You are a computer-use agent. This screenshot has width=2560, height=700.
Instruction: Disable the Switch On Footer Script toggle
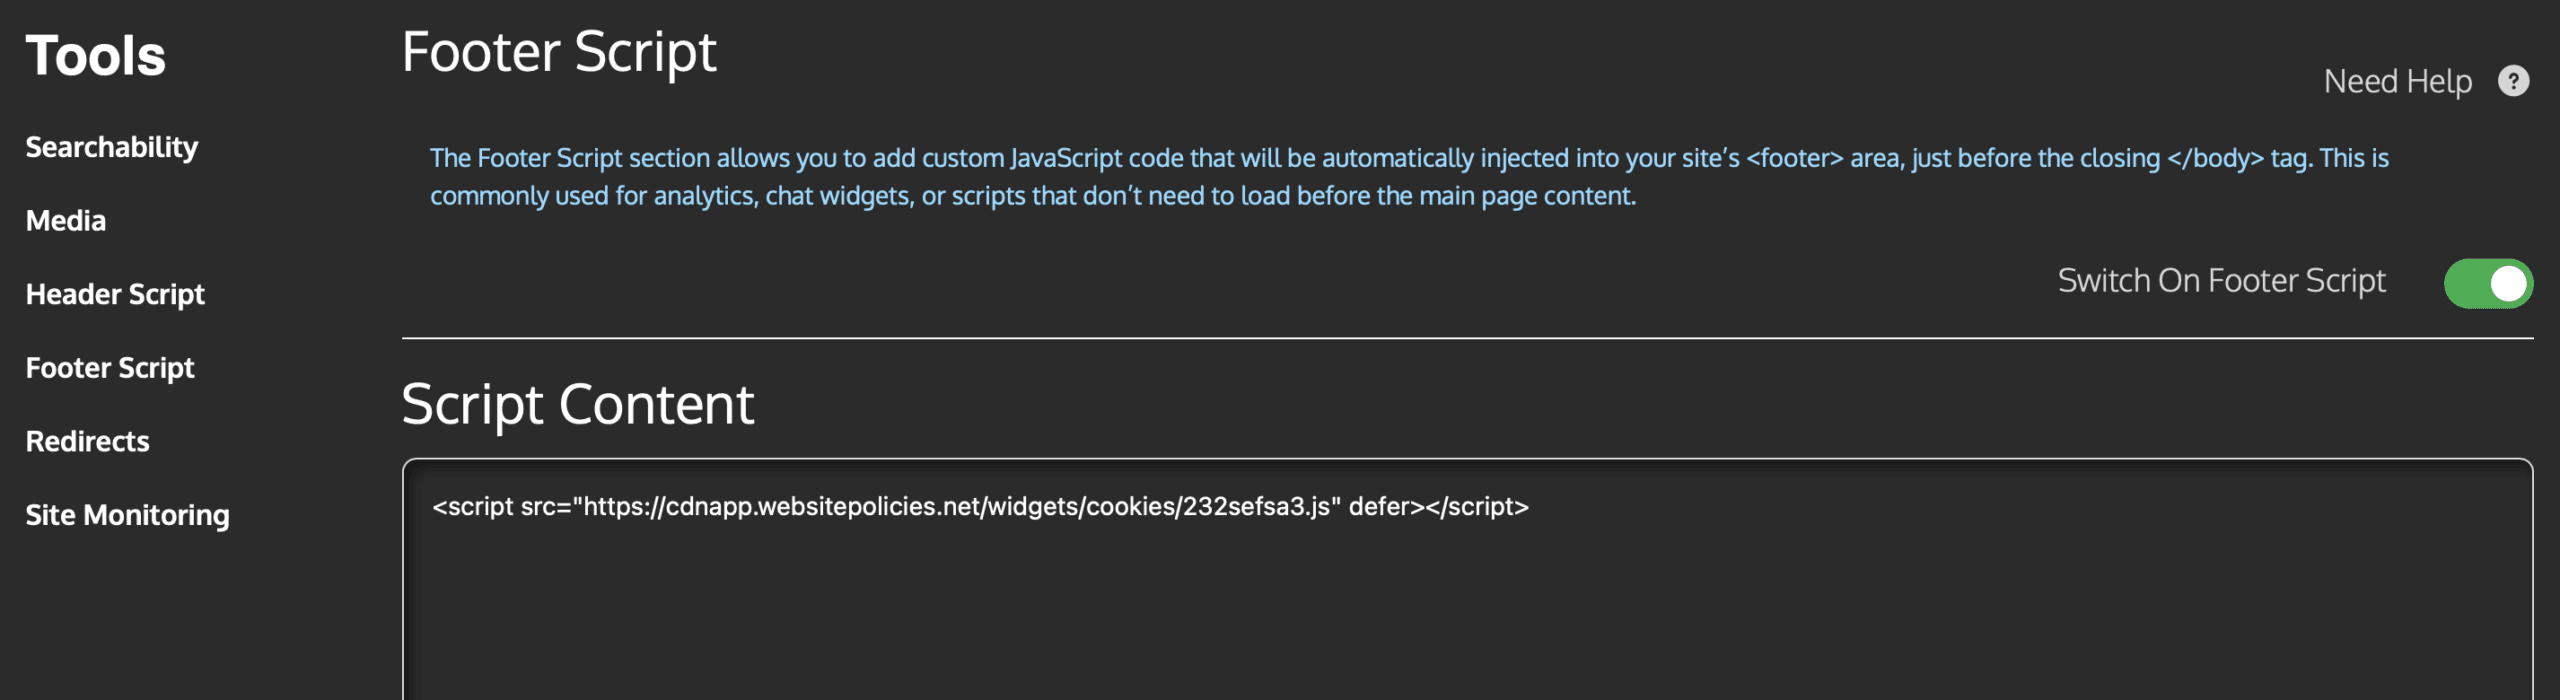point(2488,282)
